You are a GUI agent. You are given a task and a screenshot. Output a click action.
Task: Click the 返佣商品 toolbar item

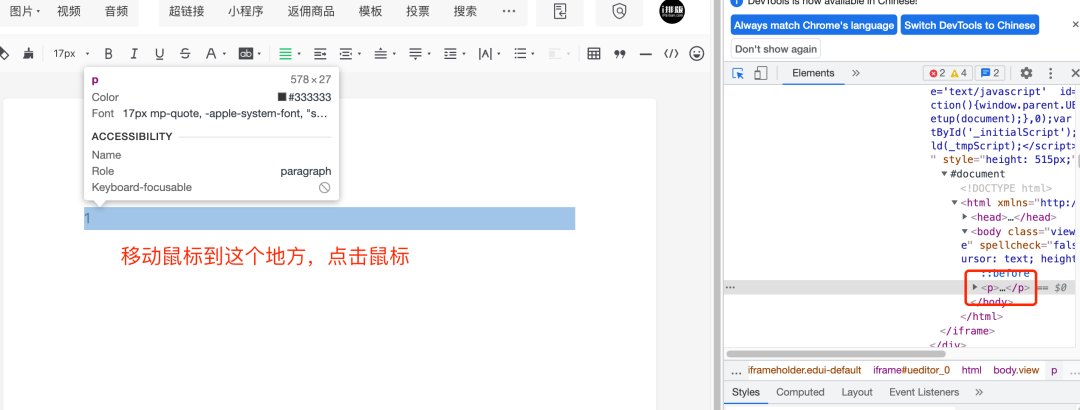tap(311, 11)
